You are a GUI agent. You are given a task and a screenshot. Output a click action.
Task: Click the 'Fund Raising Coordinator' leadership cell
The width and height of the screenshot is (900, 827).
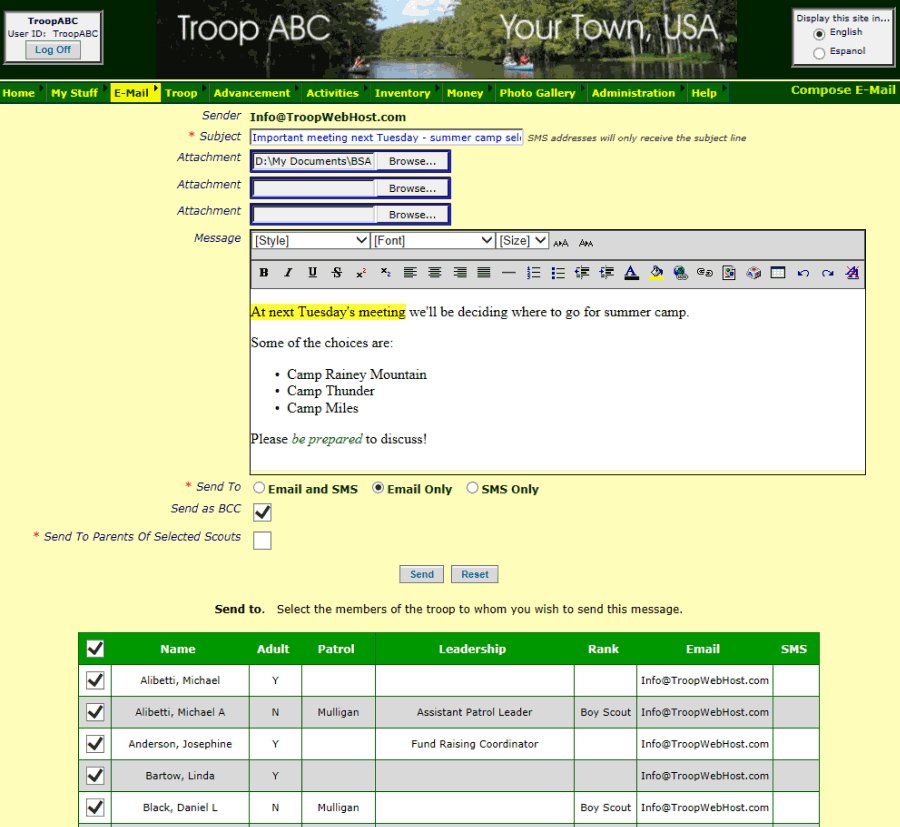475,744
